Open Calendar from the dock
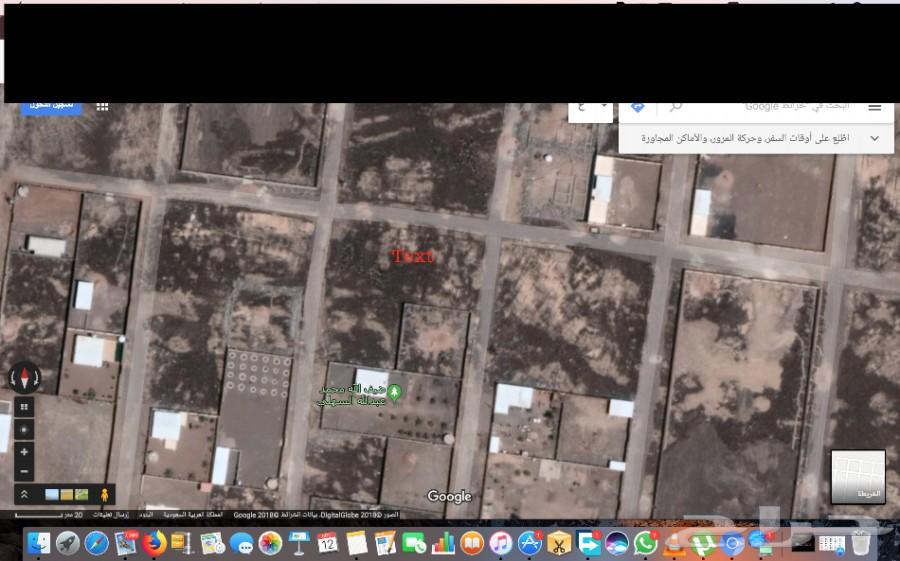 click(x=328, y=543)
